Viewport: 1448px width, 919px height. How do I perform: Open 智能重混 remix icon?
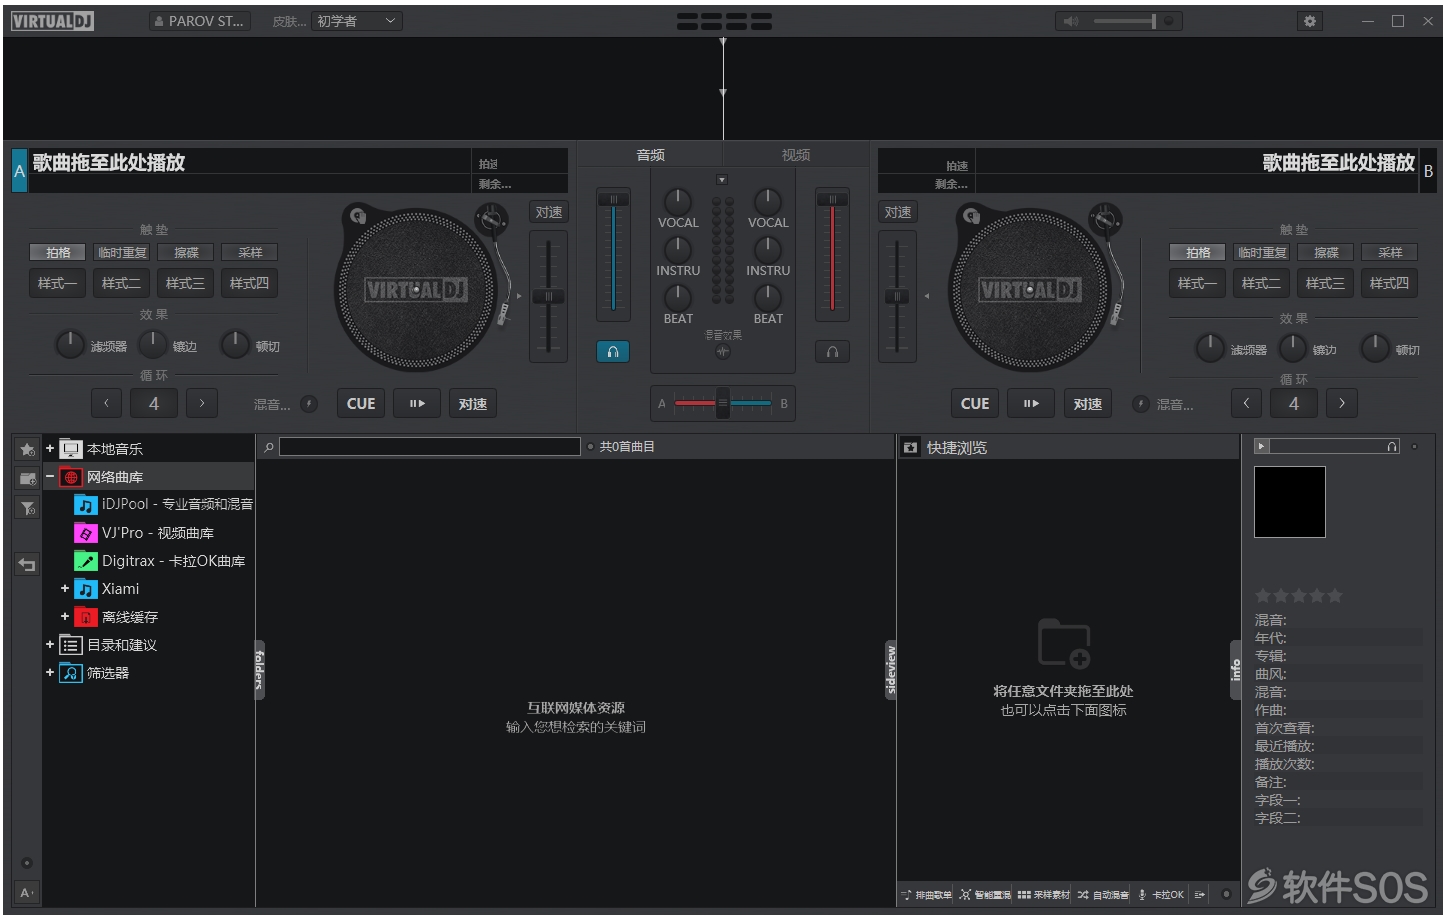tap(965, 894)
